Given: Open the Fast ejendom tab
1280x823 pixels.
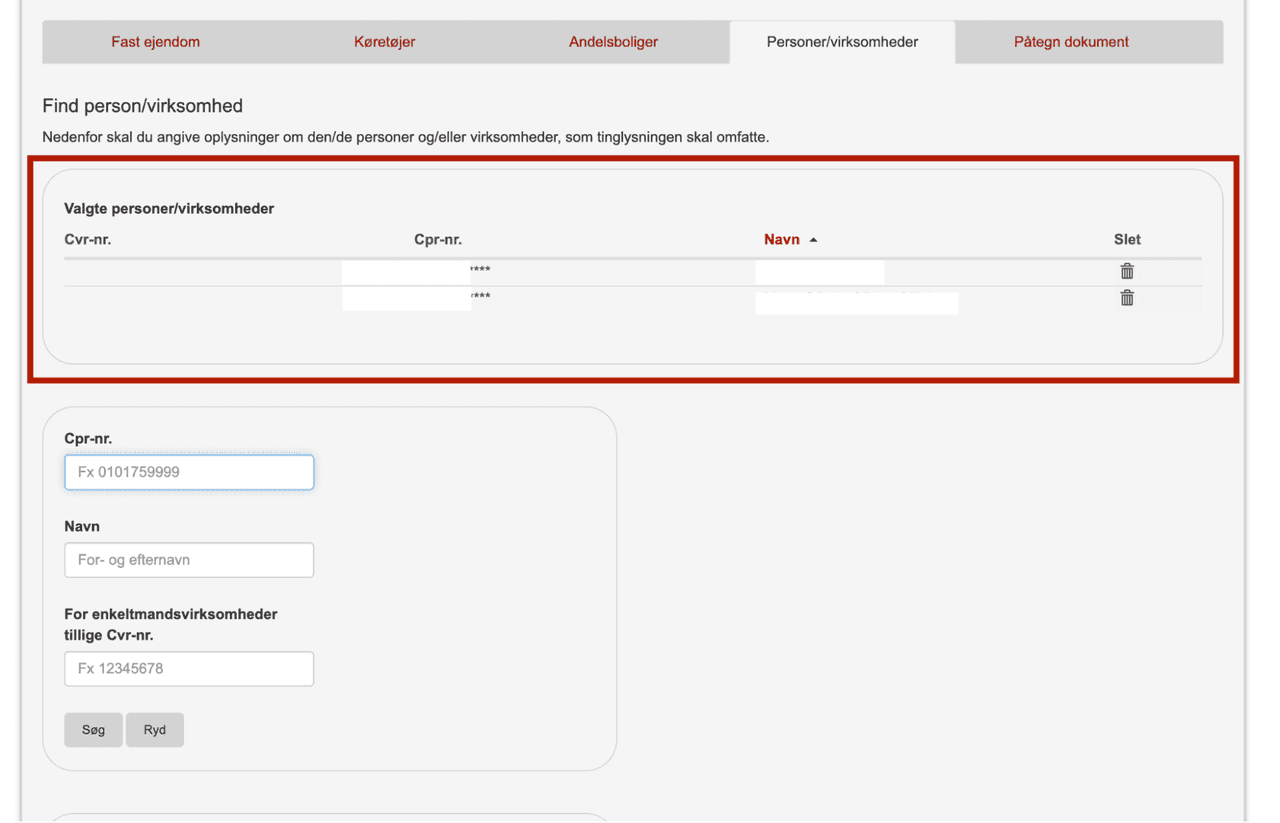Looking at the screenshot, I should (x=155, y=42).
